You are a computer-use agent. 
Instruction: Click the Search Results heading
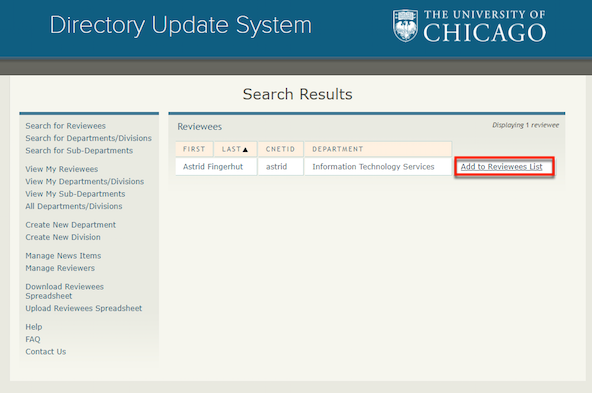click(x=298, y=94)
